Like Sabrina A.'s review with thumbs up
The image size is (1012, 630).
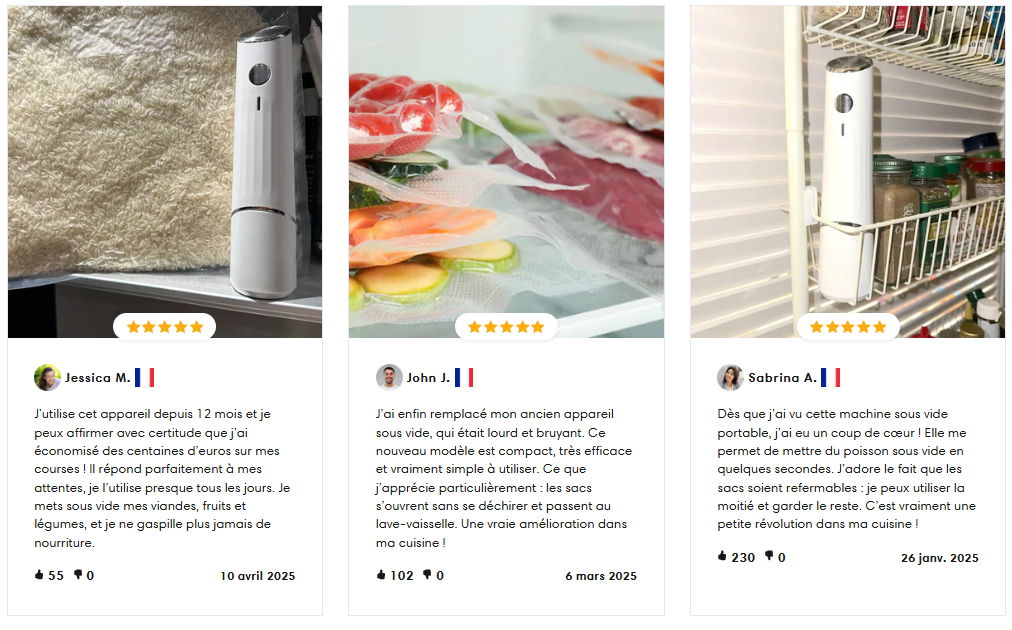(x=722, y=556)
